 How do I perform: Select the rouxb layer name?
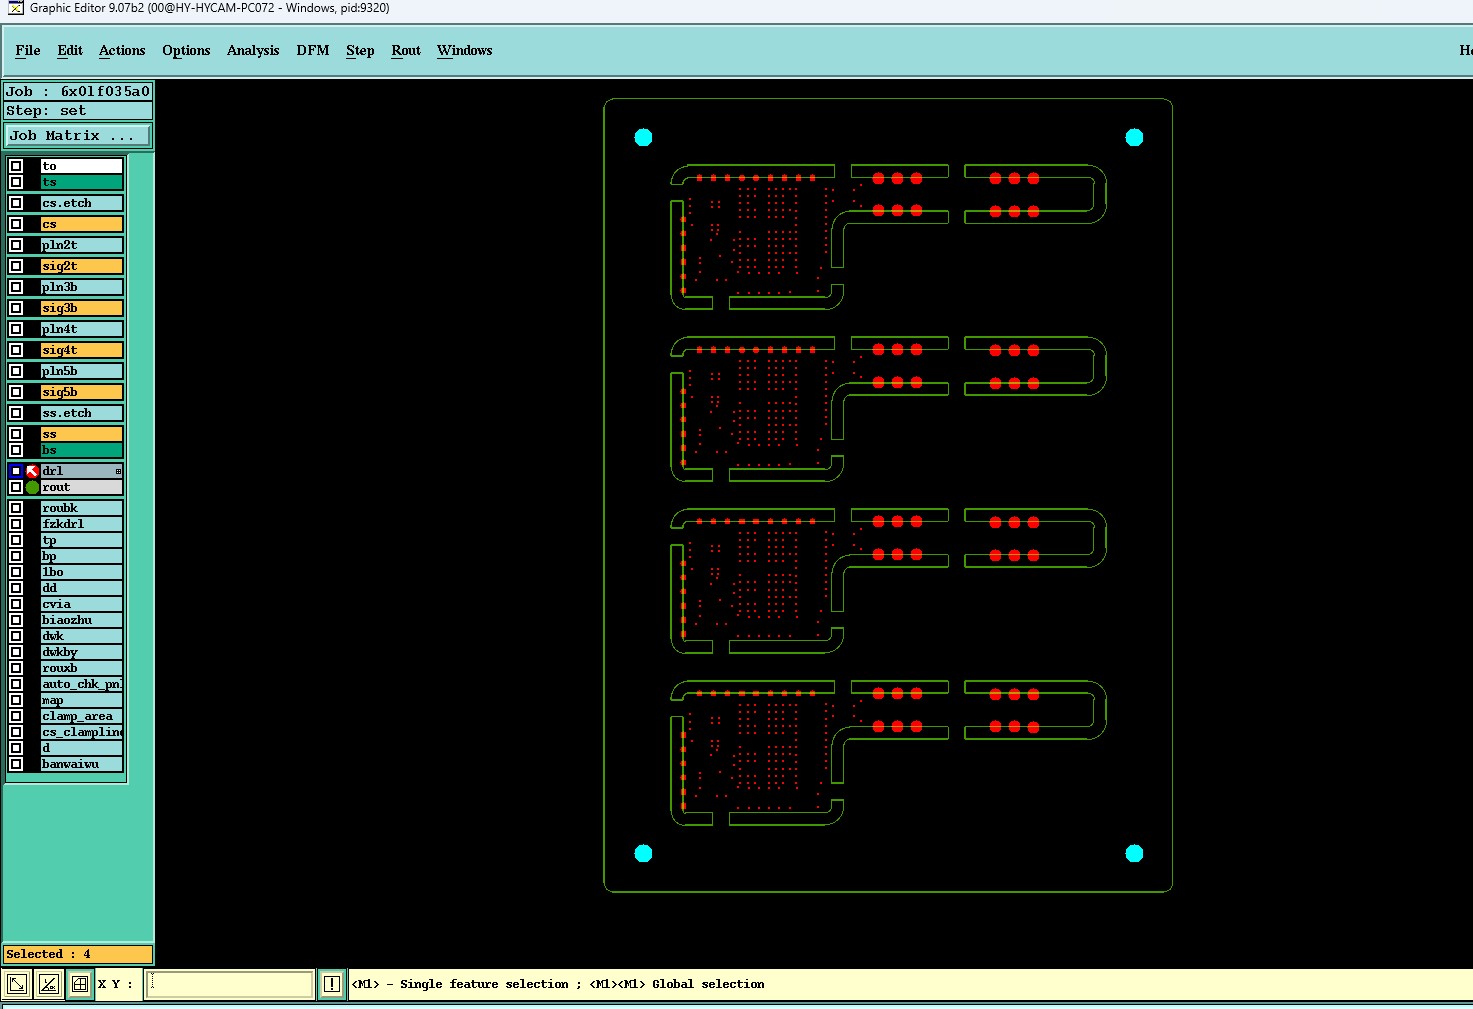pyautogui.click(x=82, y=668)
